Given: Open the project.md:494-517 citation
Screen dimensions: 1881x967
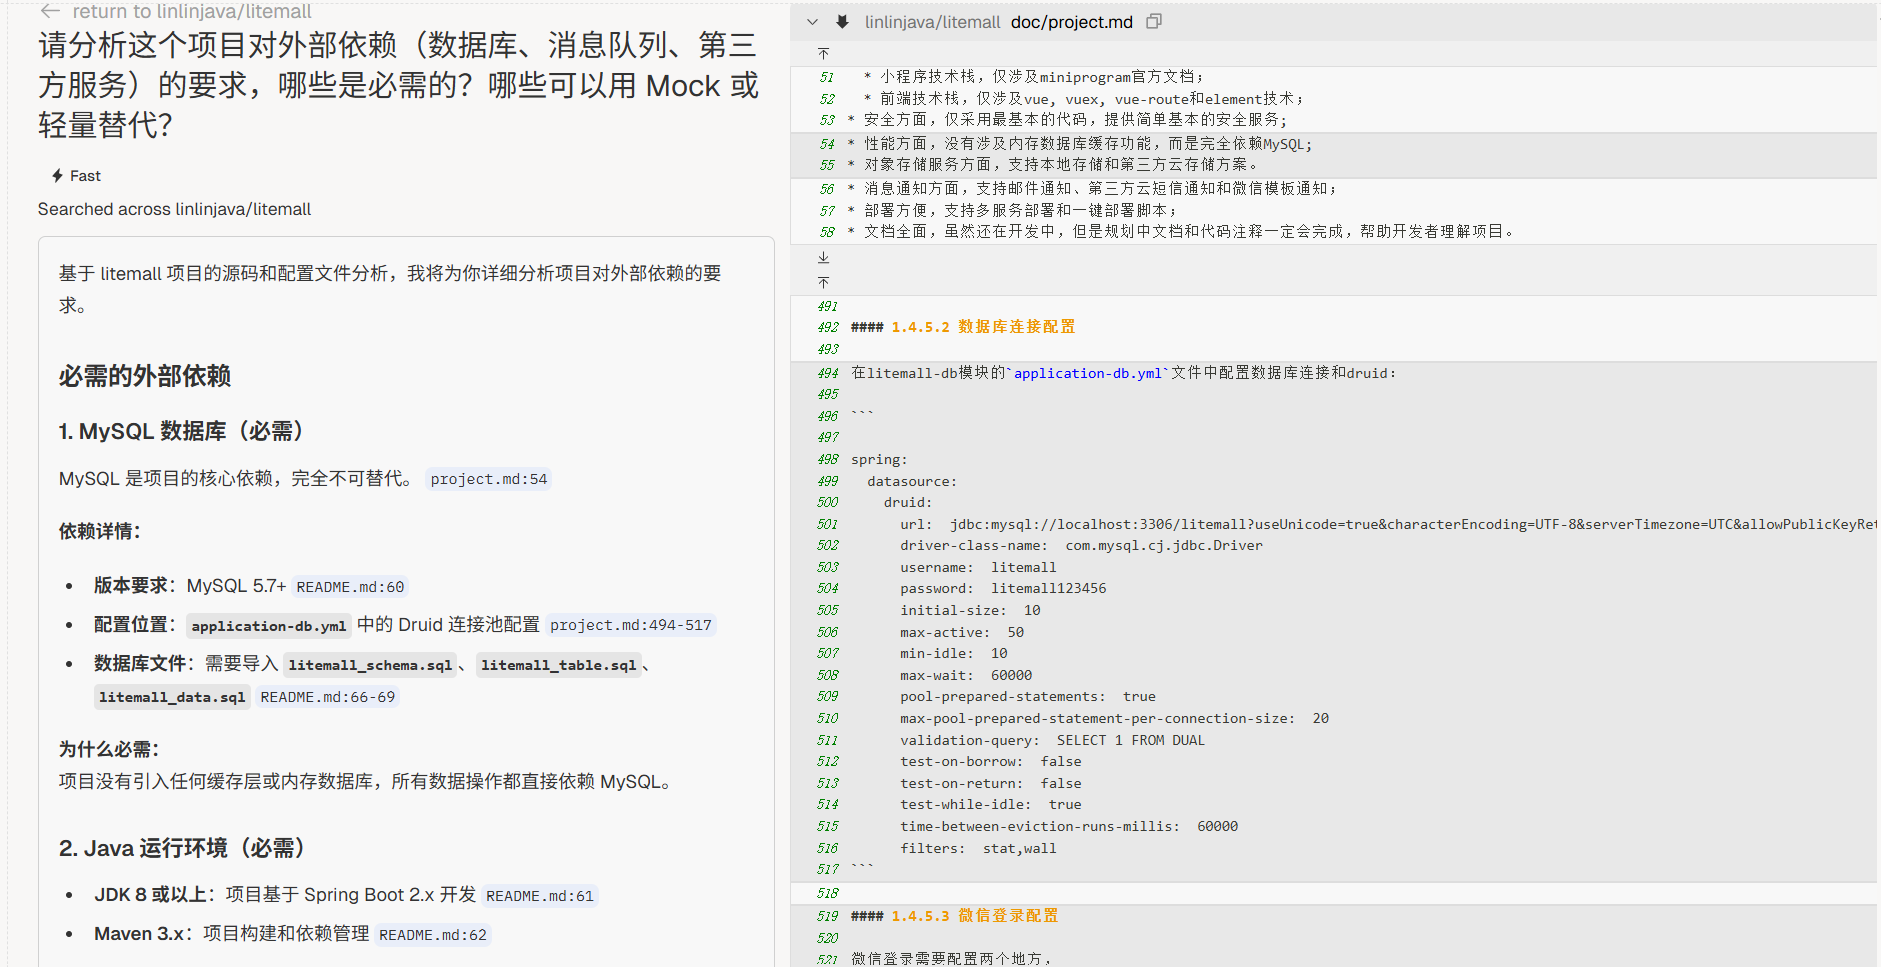Looking at the screenshot, I should 630,625.
